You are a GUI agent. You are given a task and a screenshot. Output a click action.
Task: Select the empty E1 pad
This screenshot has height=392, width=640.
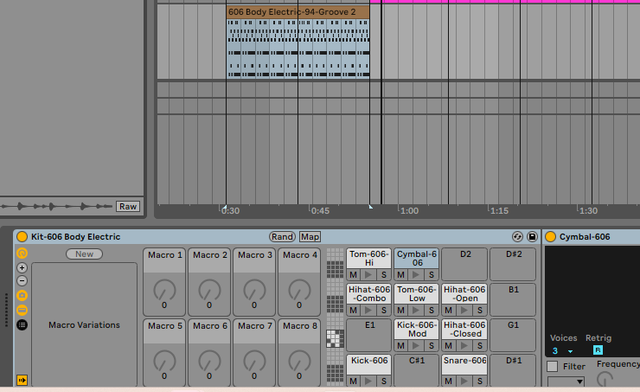pos(369,335)
